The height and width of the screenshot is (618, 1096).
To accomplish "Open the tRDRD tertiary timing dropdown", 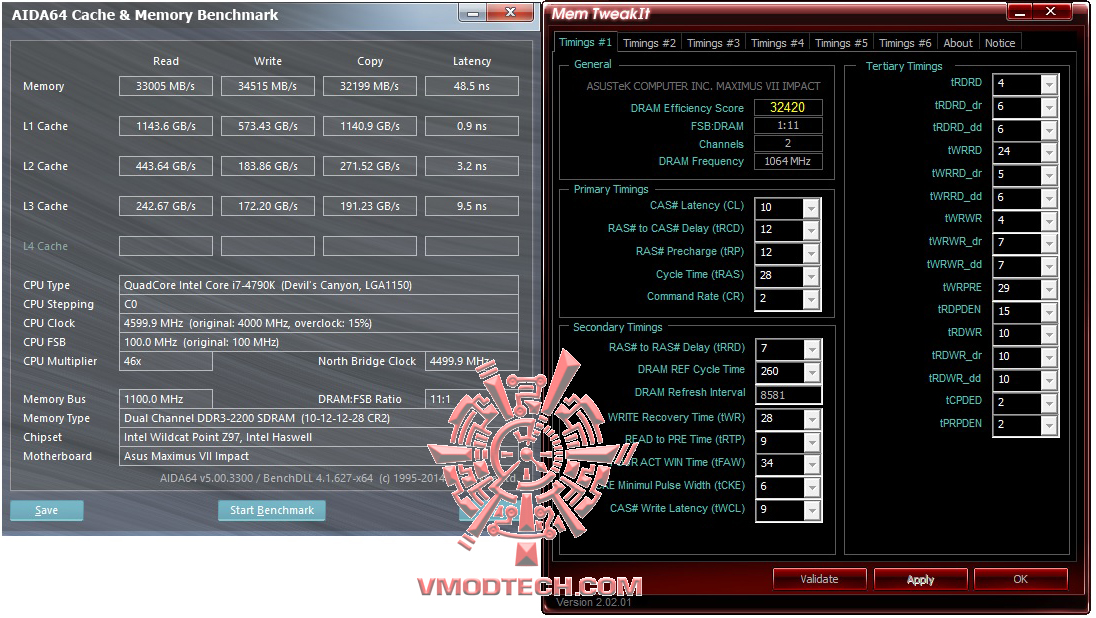I will pyautogui.click(x=1048, y=84).
